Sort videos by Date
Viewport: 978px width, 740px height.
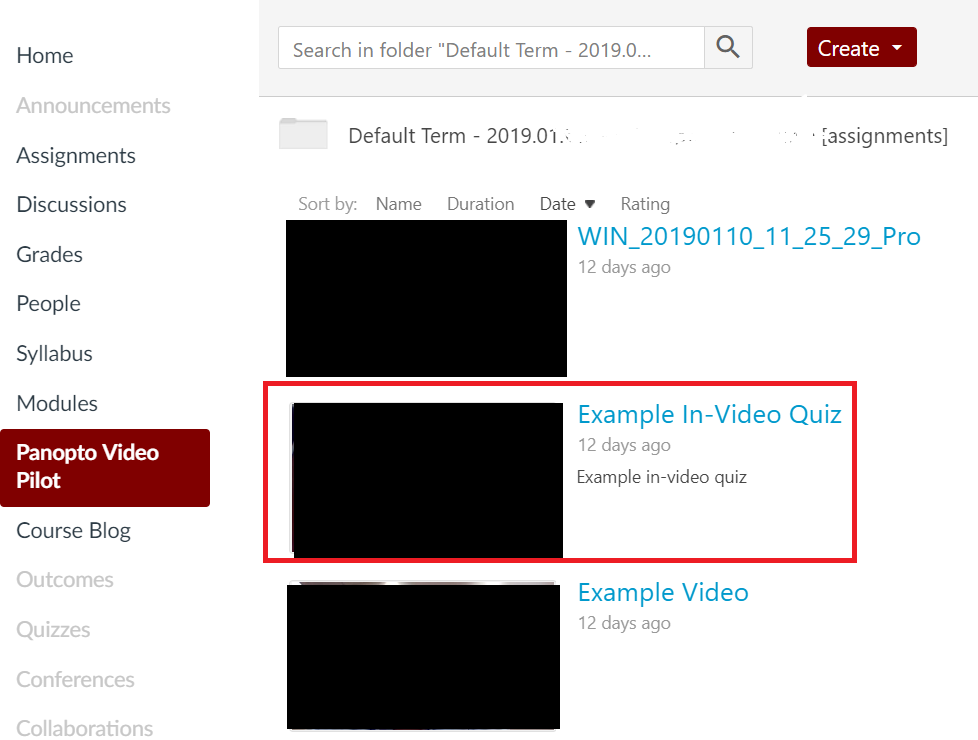pos(566,204)
